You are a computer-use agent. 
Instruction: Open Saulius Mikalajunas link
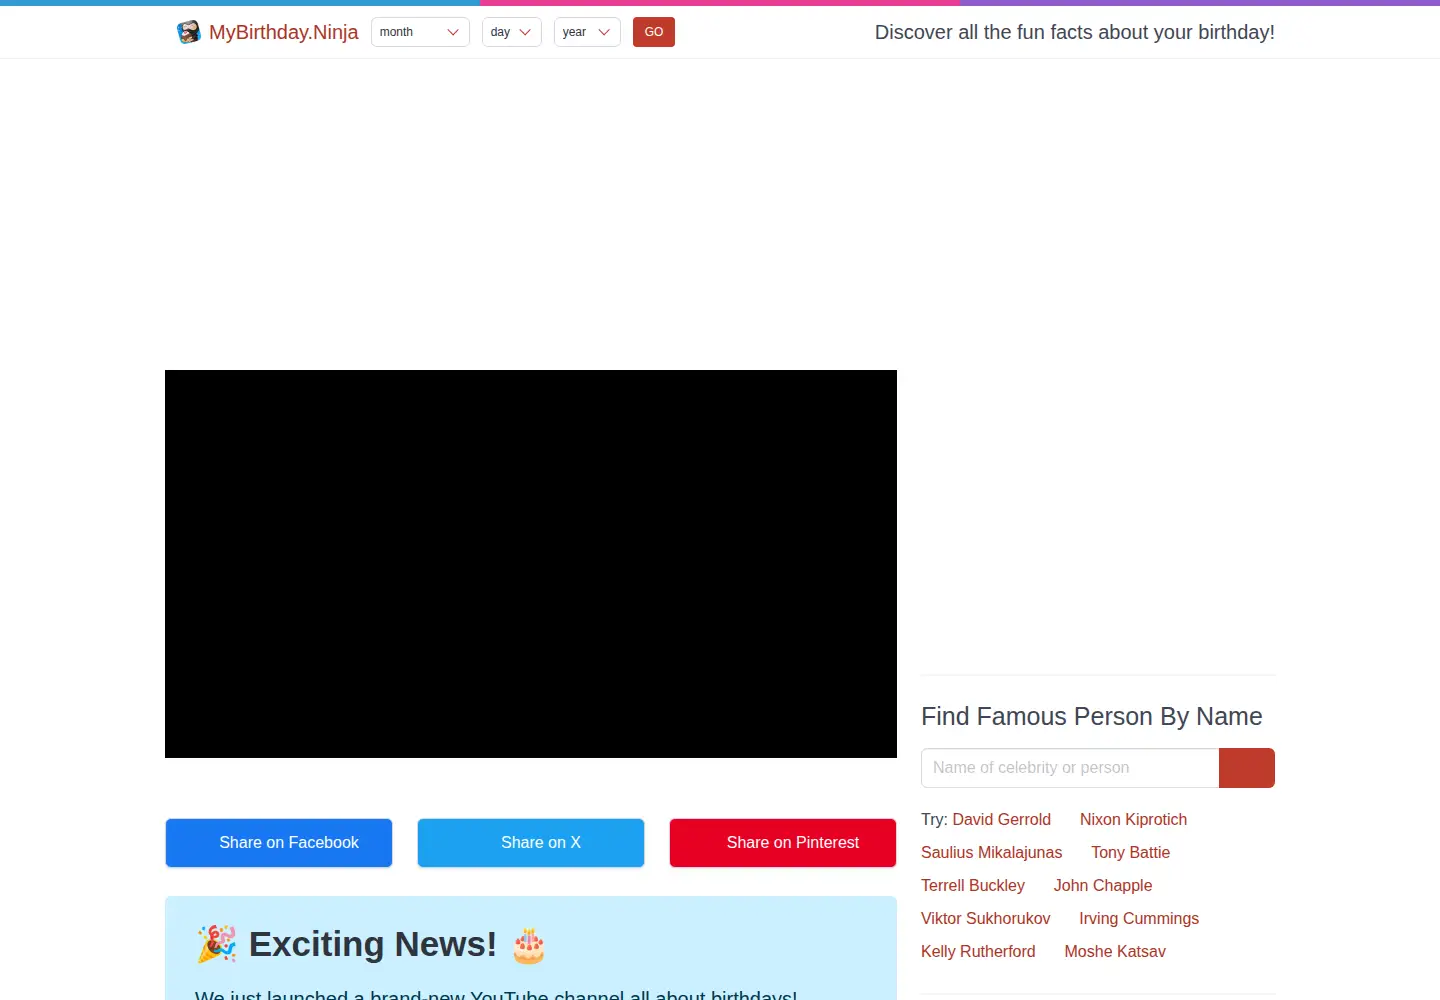click(991, 852)
